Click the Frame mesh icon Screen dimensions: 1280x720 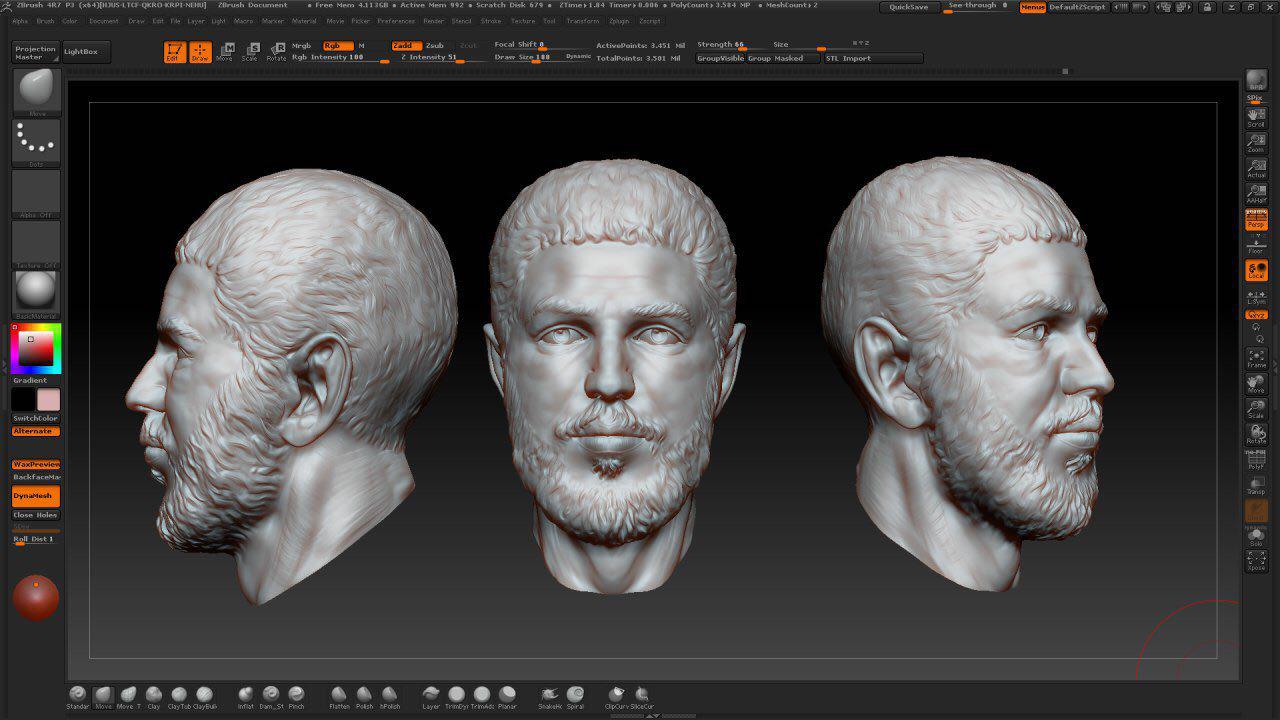(x=1256, y=359)
